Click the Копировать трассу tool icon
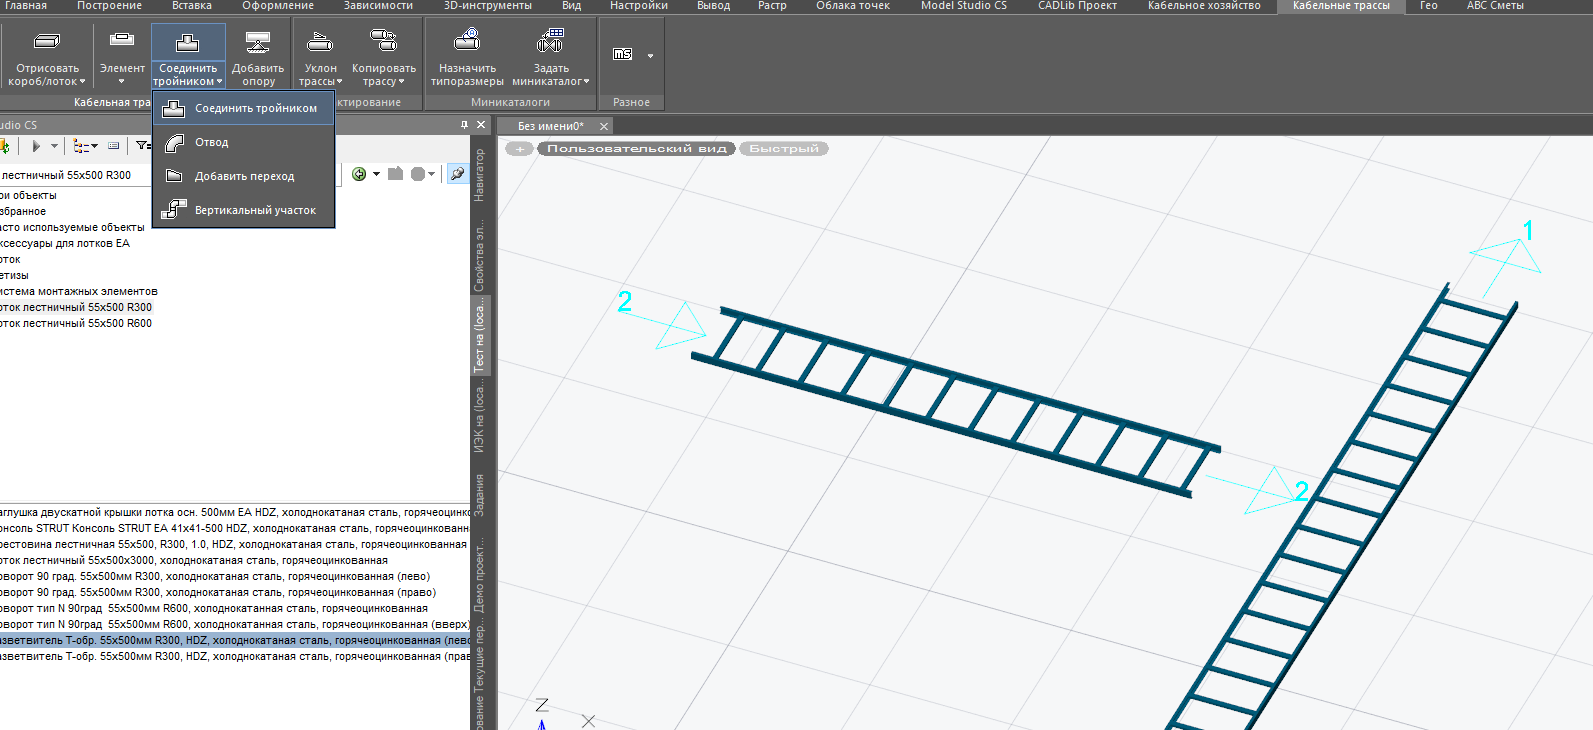 point(383,41)
